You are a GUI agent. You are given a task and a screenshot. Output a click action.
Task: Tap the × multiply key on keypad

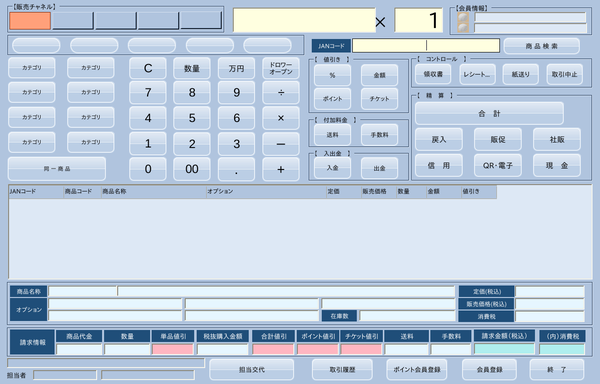(281, 118)
